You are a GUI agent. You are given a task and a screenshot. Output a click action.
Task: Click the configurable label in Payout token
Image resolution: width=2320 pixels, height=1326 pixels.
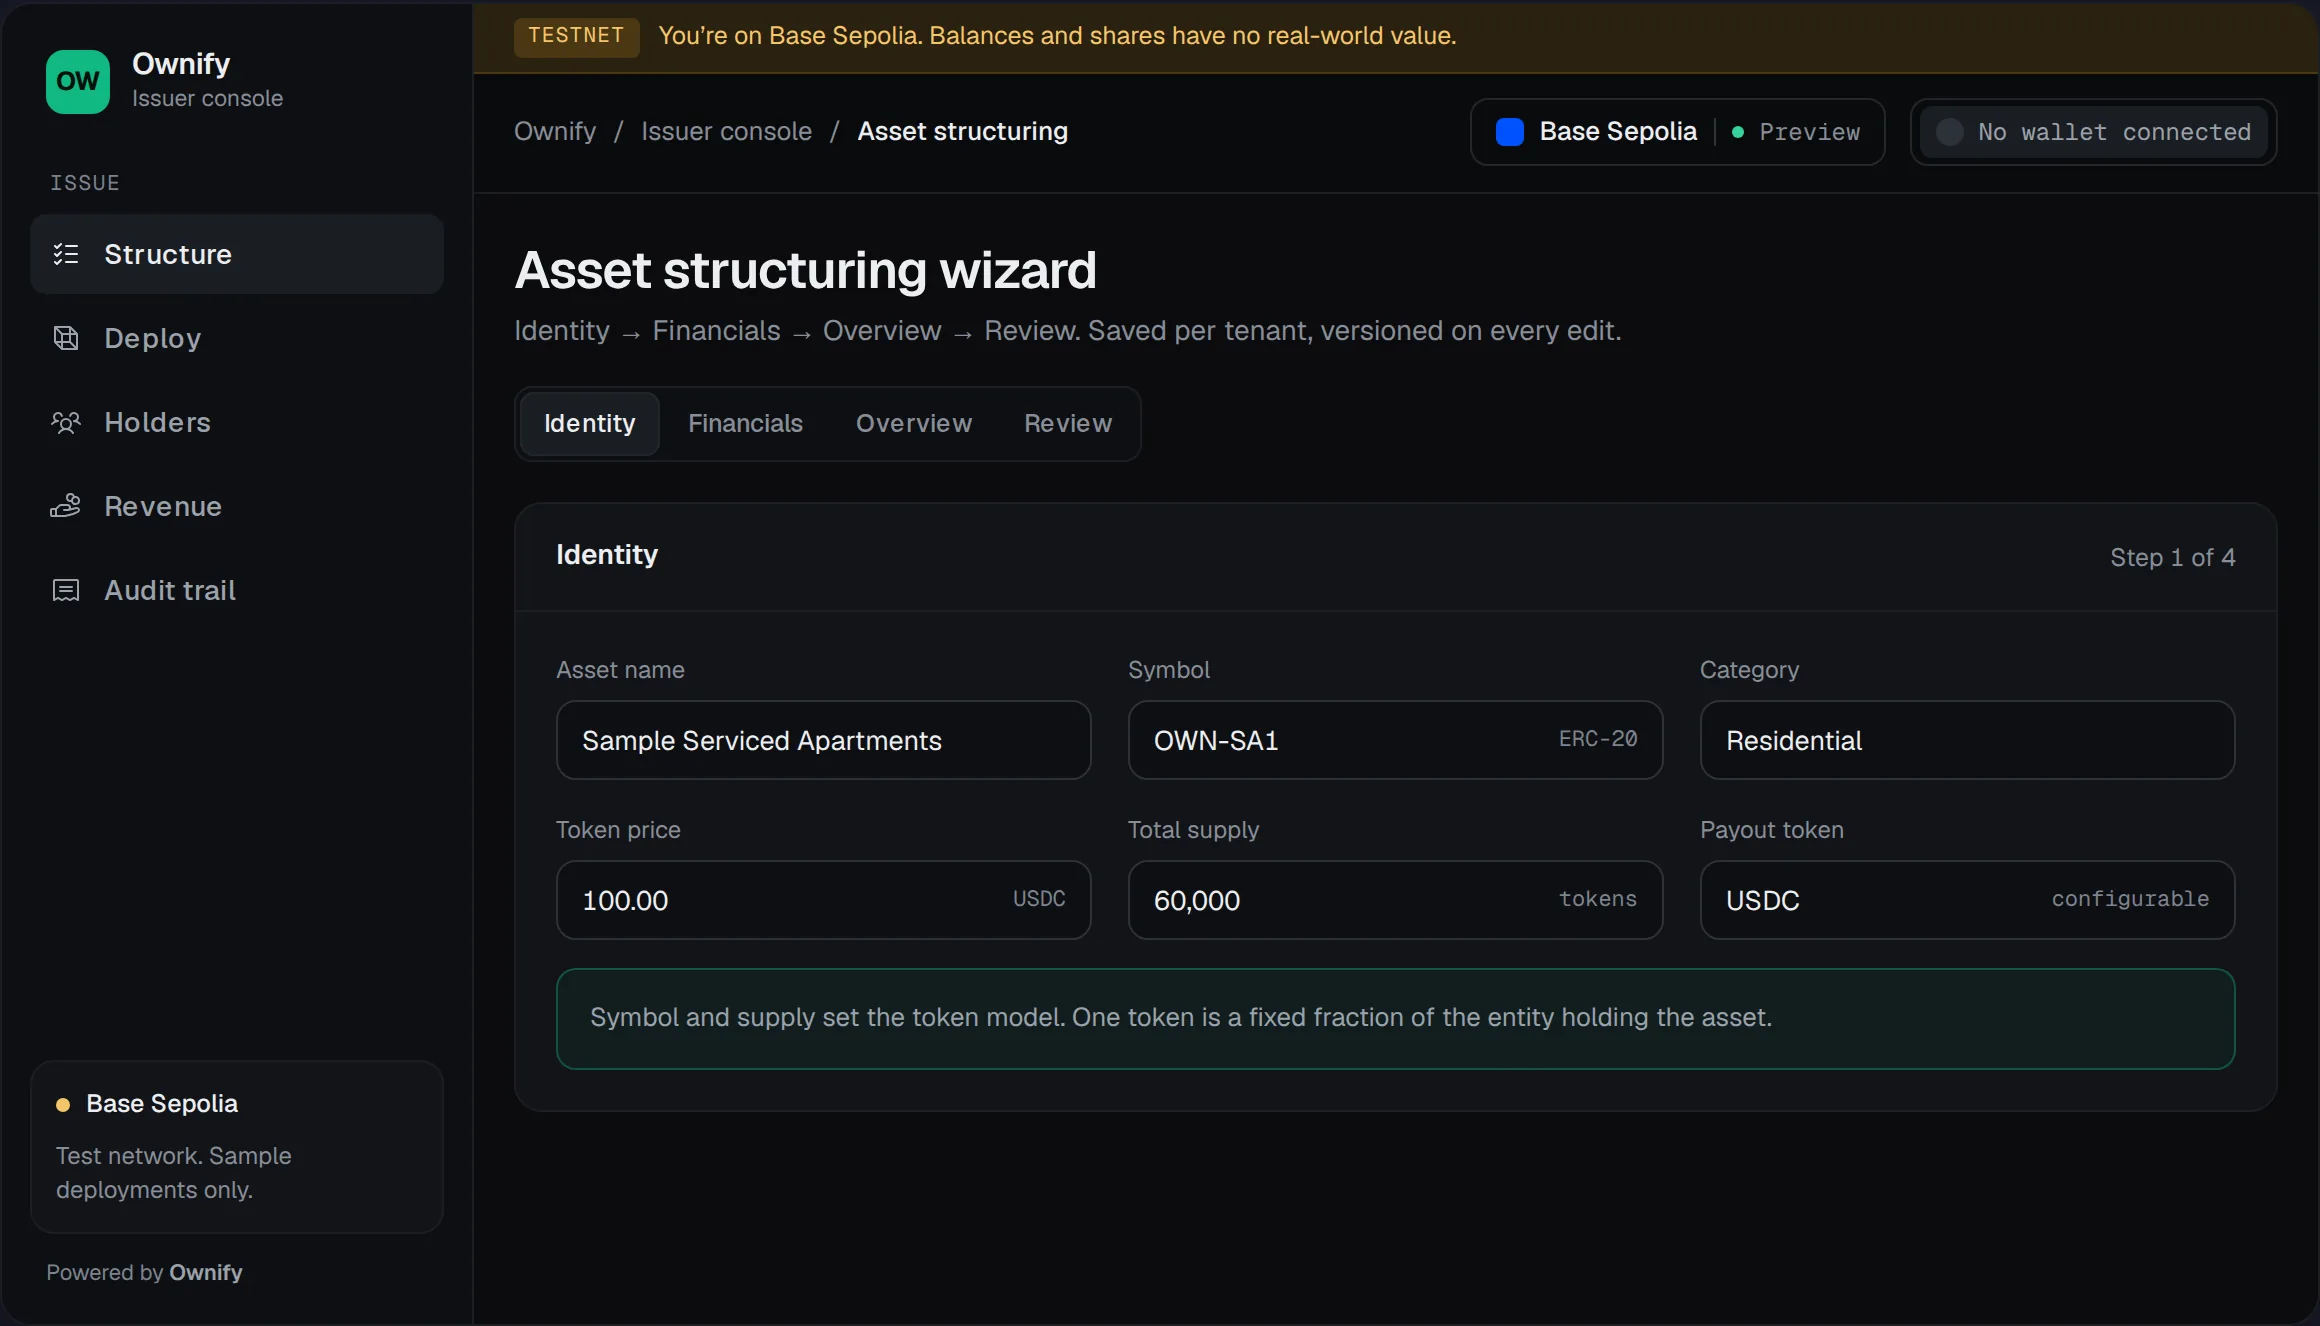pyautogui.click(x=2130, y=899)
